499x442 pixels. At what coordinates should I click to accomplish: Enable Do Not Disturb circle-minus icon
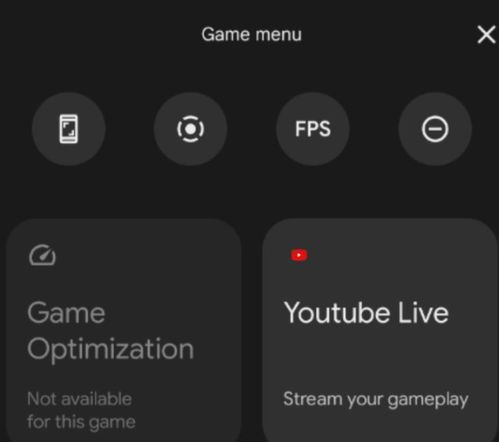click(435, 129)
